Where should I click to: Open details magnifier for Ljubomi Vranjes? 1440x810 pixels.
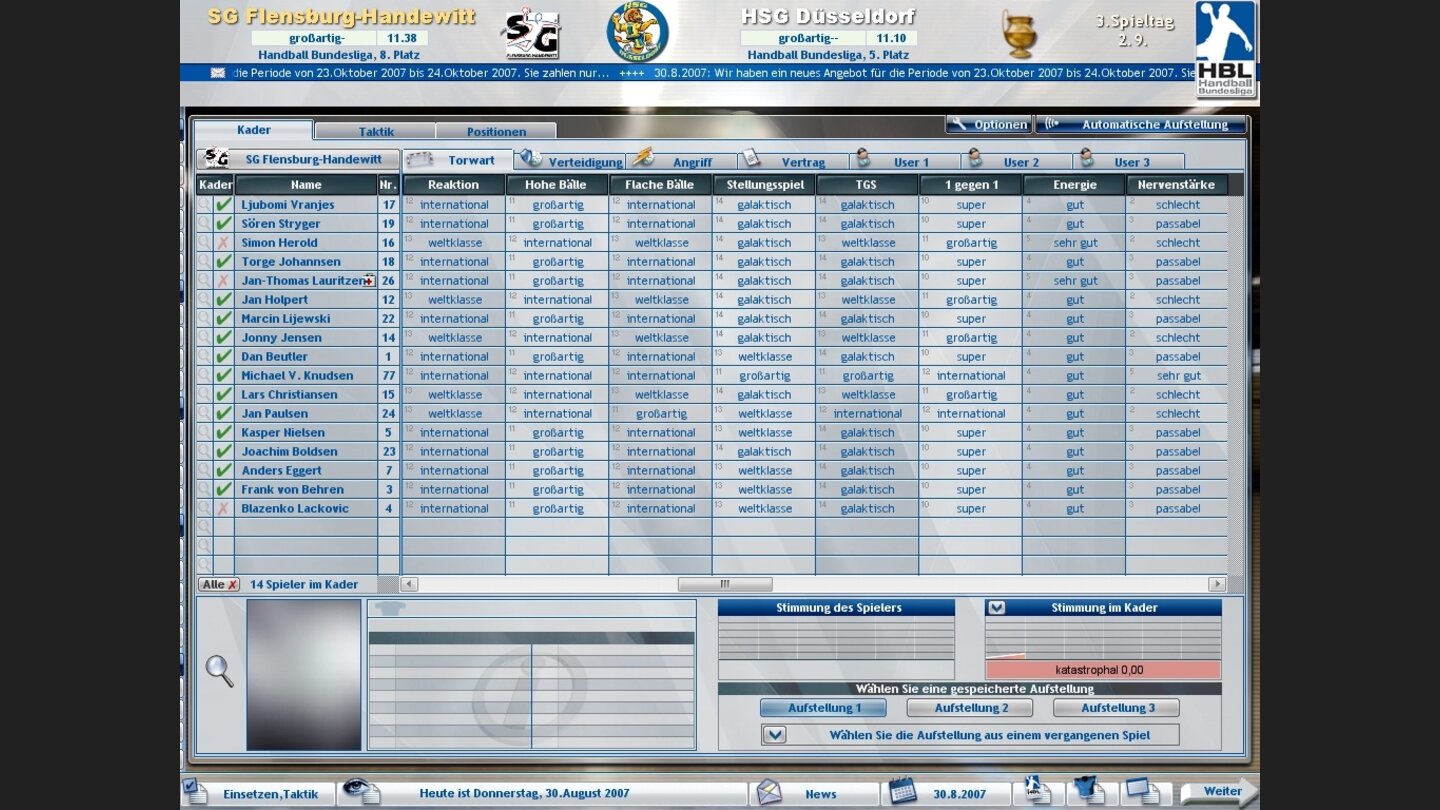[205, 205]
